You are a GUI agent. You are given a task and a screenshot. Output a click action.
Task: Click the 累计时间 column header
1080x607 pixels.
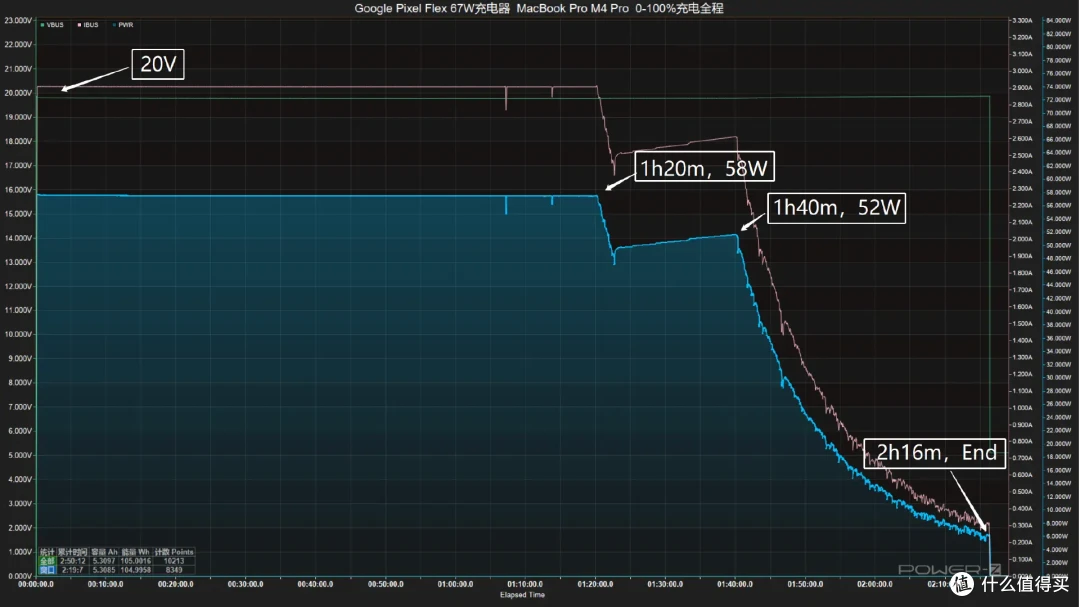[x=72, y=552]
